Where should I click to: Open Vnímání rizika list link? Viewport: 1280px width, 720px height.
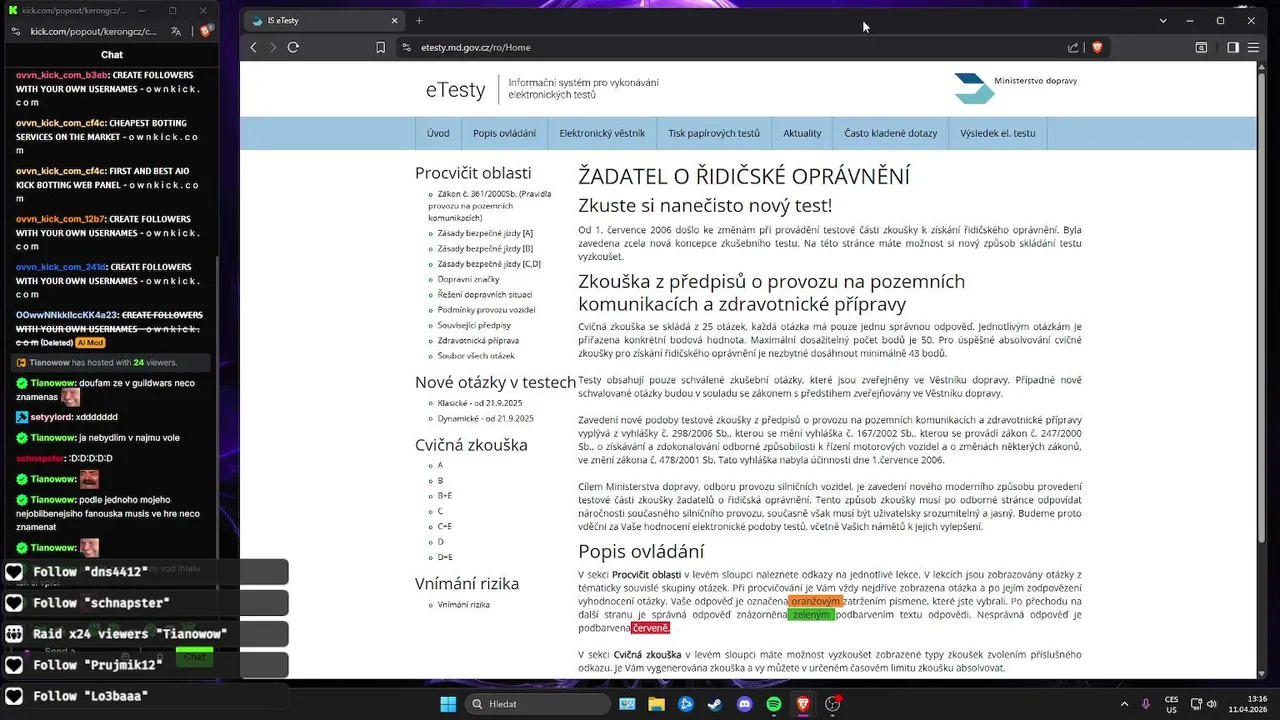(x=463, y=605)
